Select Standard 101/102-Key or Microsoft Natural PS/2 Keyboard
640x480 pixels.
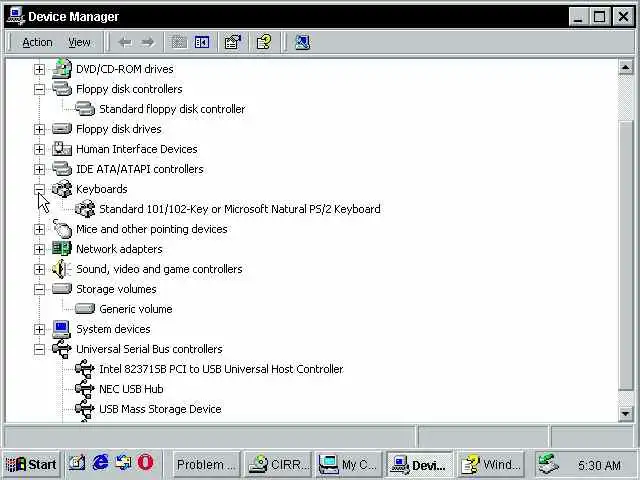point(240,209)
